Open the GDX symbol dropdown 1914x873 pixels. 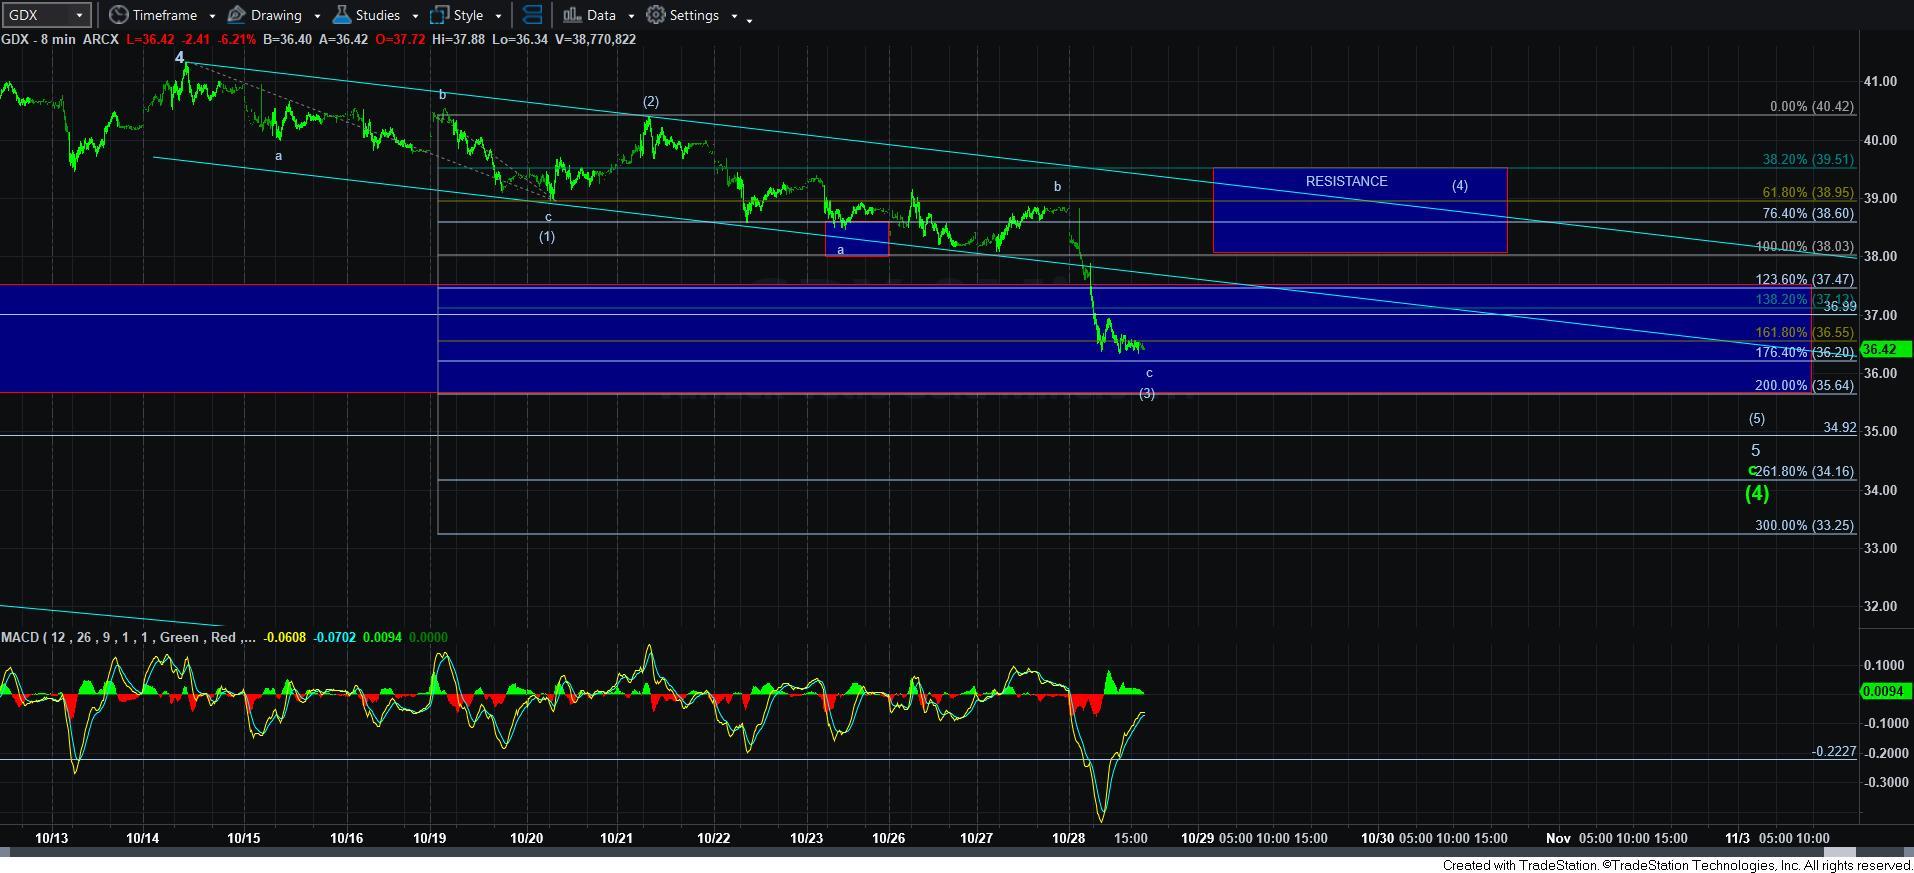pyautogui.click(x=79, y=15)
